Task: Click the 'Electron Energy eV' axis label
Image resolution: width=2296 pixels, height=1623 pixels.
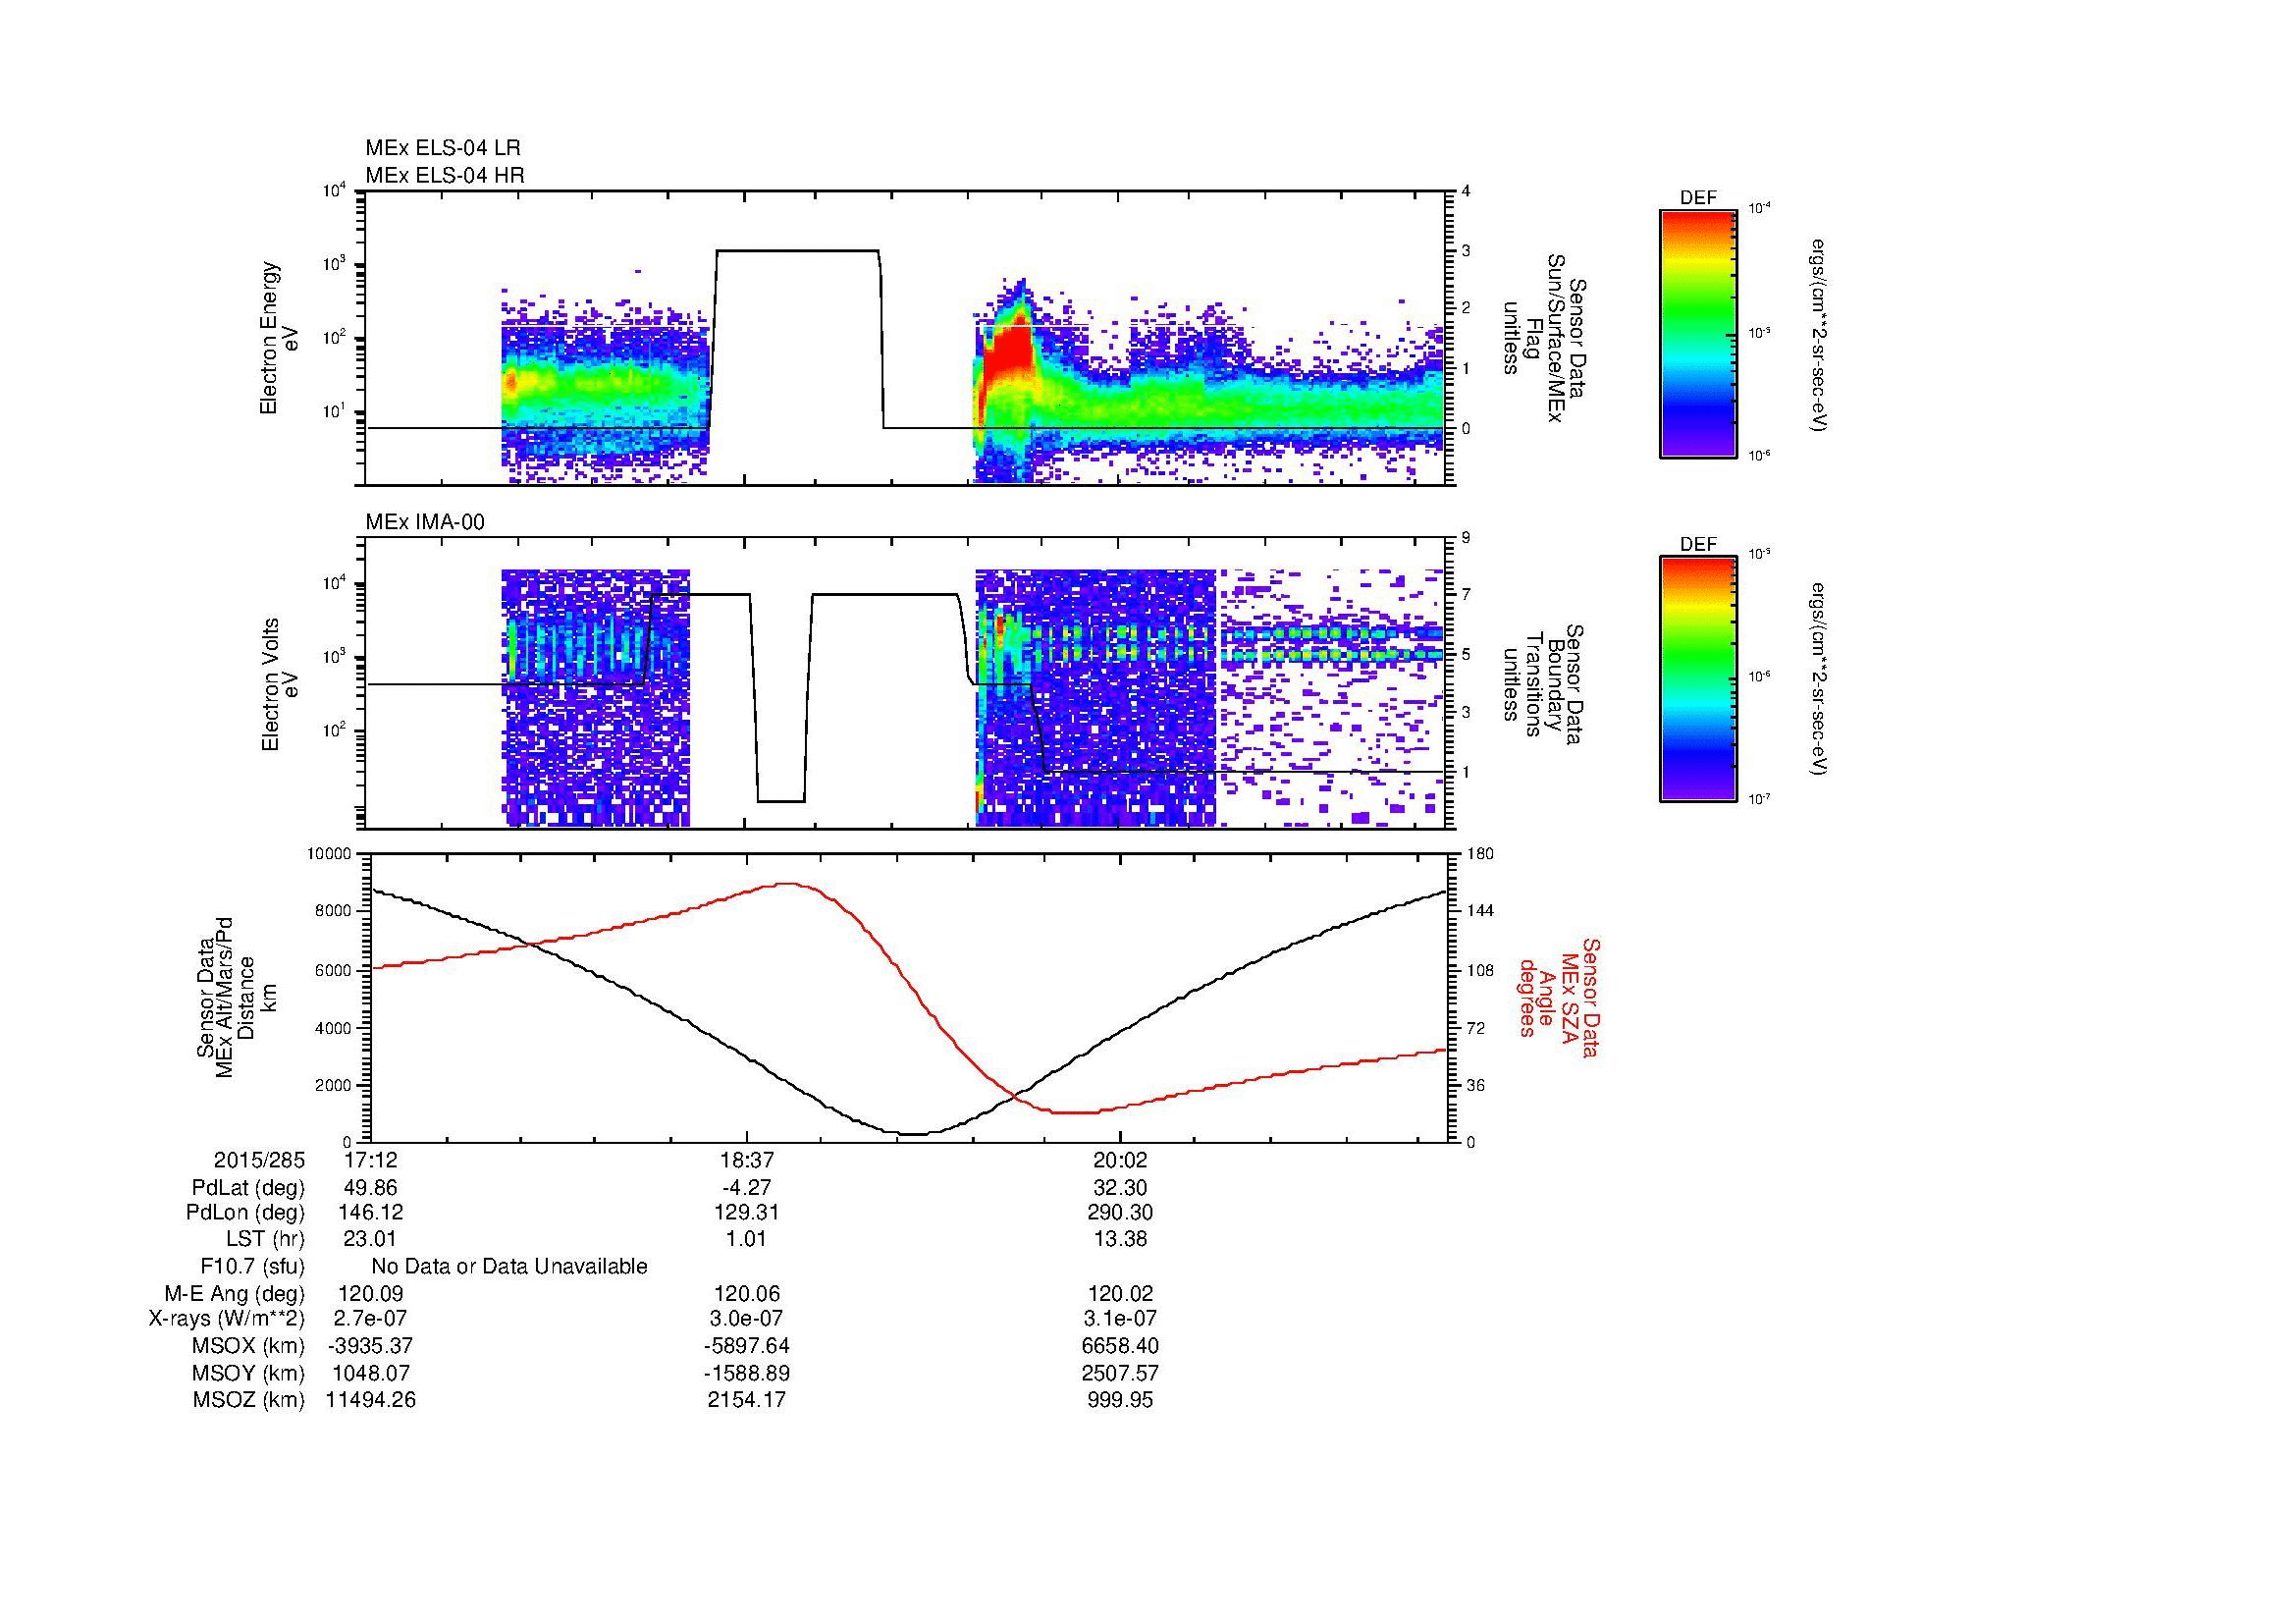Action: 280,338
